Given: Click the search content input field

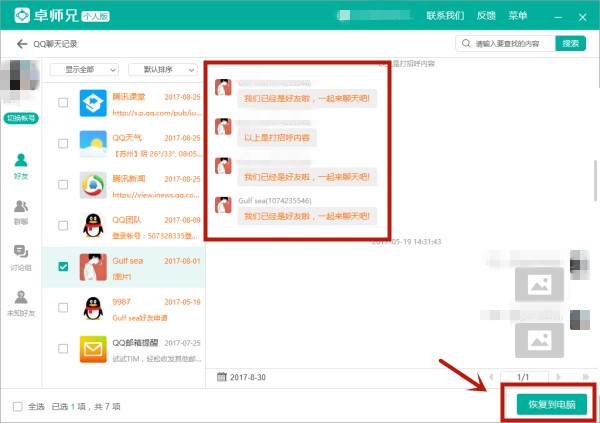Looking at the screenshot, I should coord(505,43).
